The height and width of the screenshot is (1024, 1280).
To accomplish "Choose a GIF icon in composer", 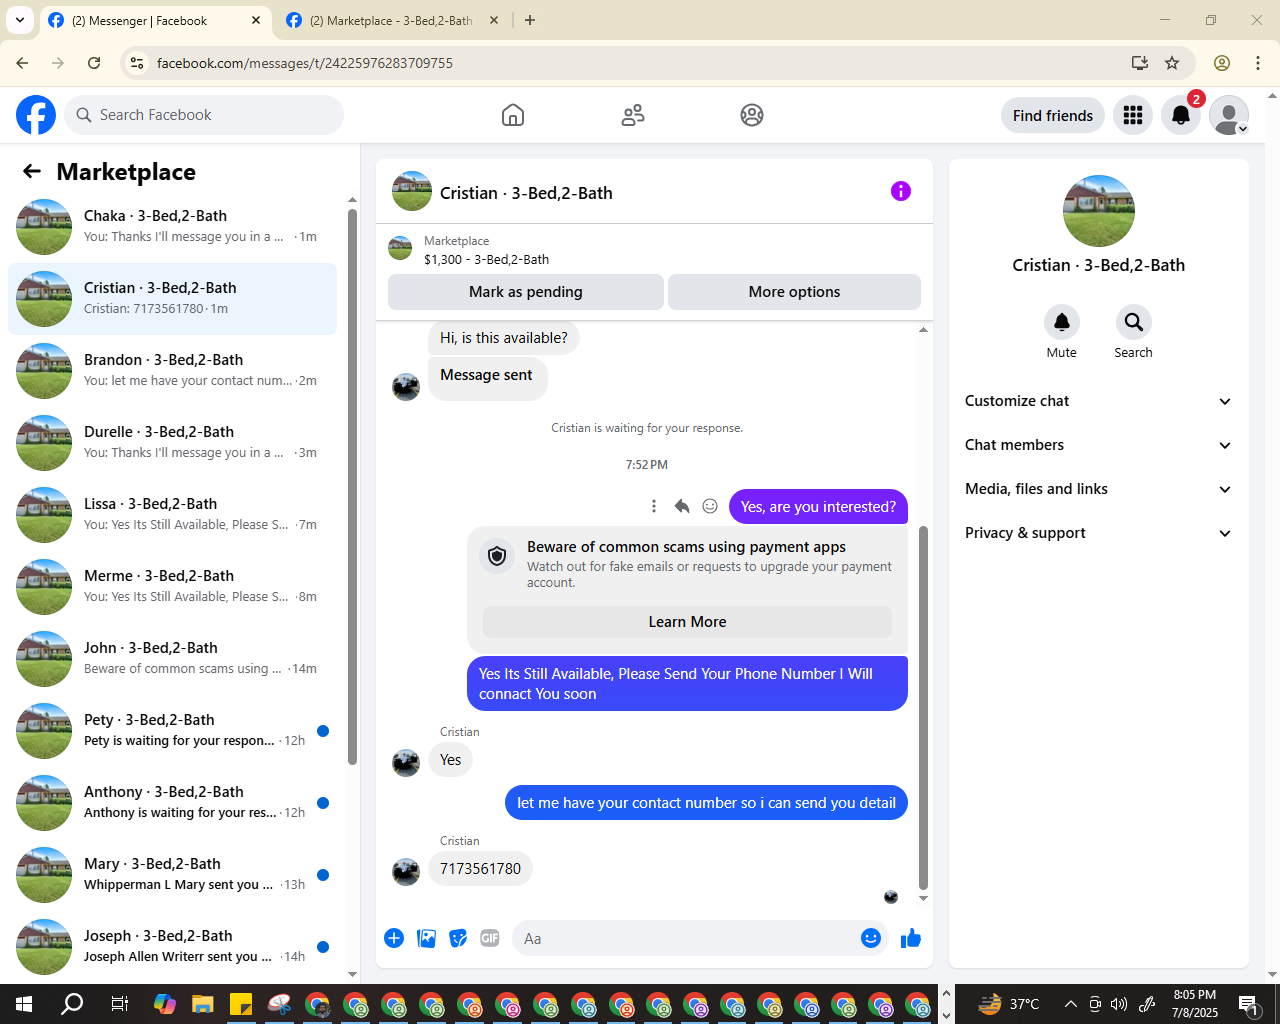I will pos(490,938).
